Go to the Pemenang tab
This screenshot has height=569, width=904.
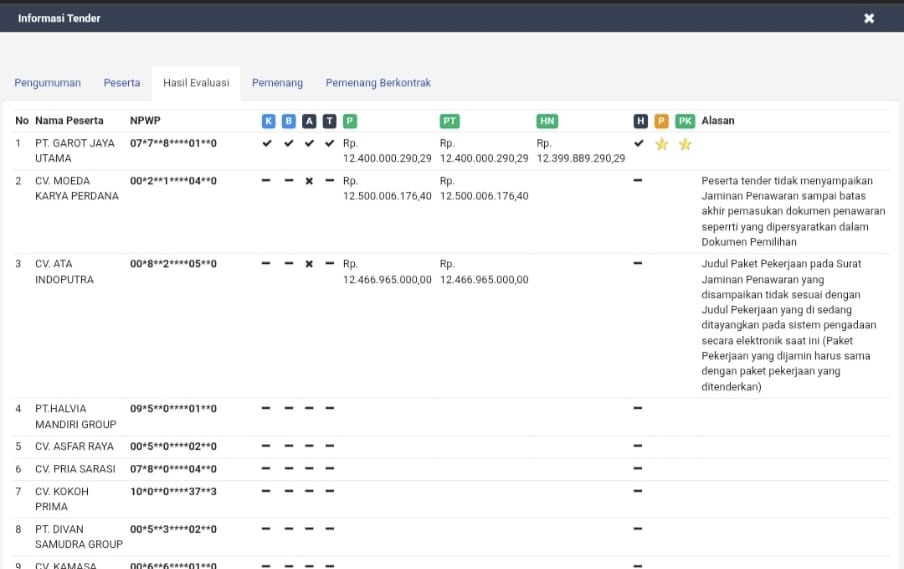tap(277, 82)
